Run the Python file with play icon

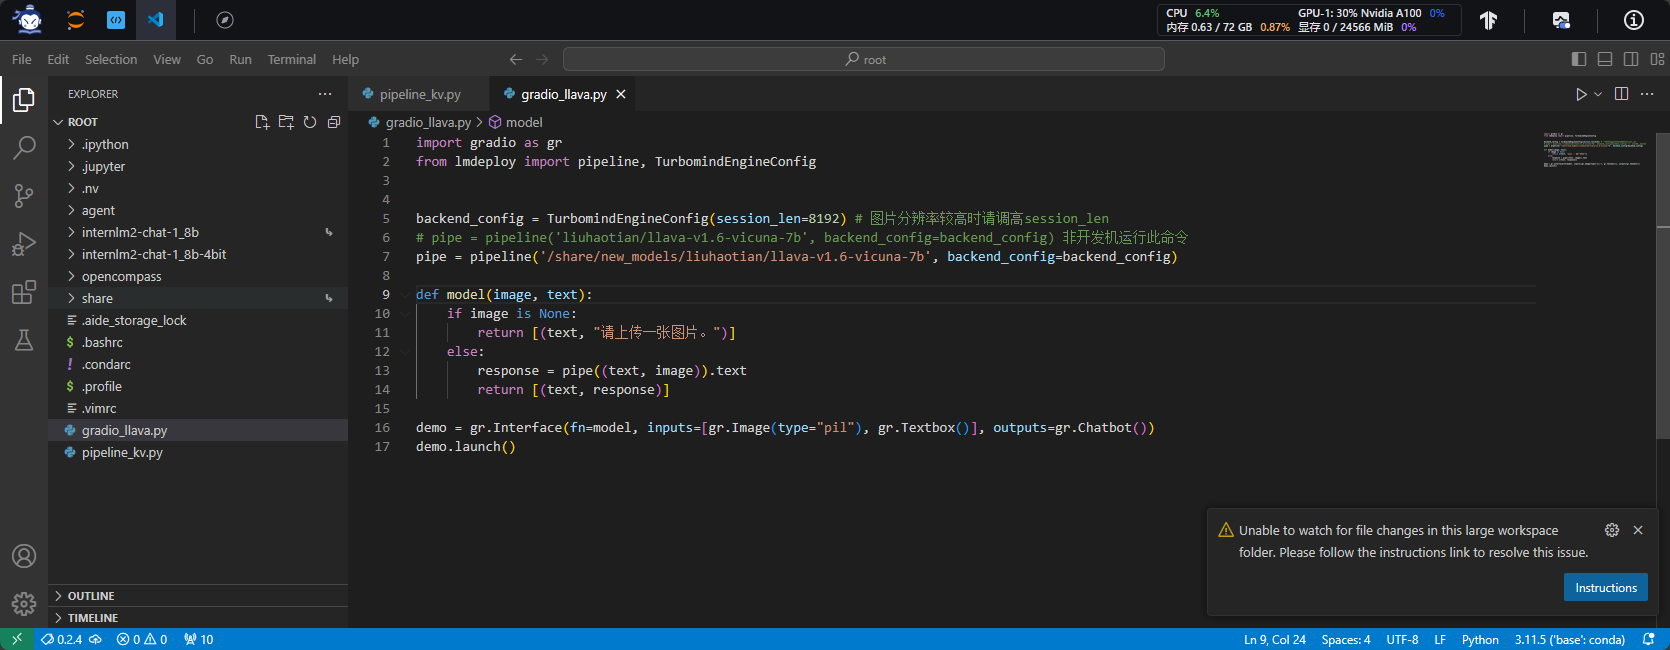click(1581, 94)
